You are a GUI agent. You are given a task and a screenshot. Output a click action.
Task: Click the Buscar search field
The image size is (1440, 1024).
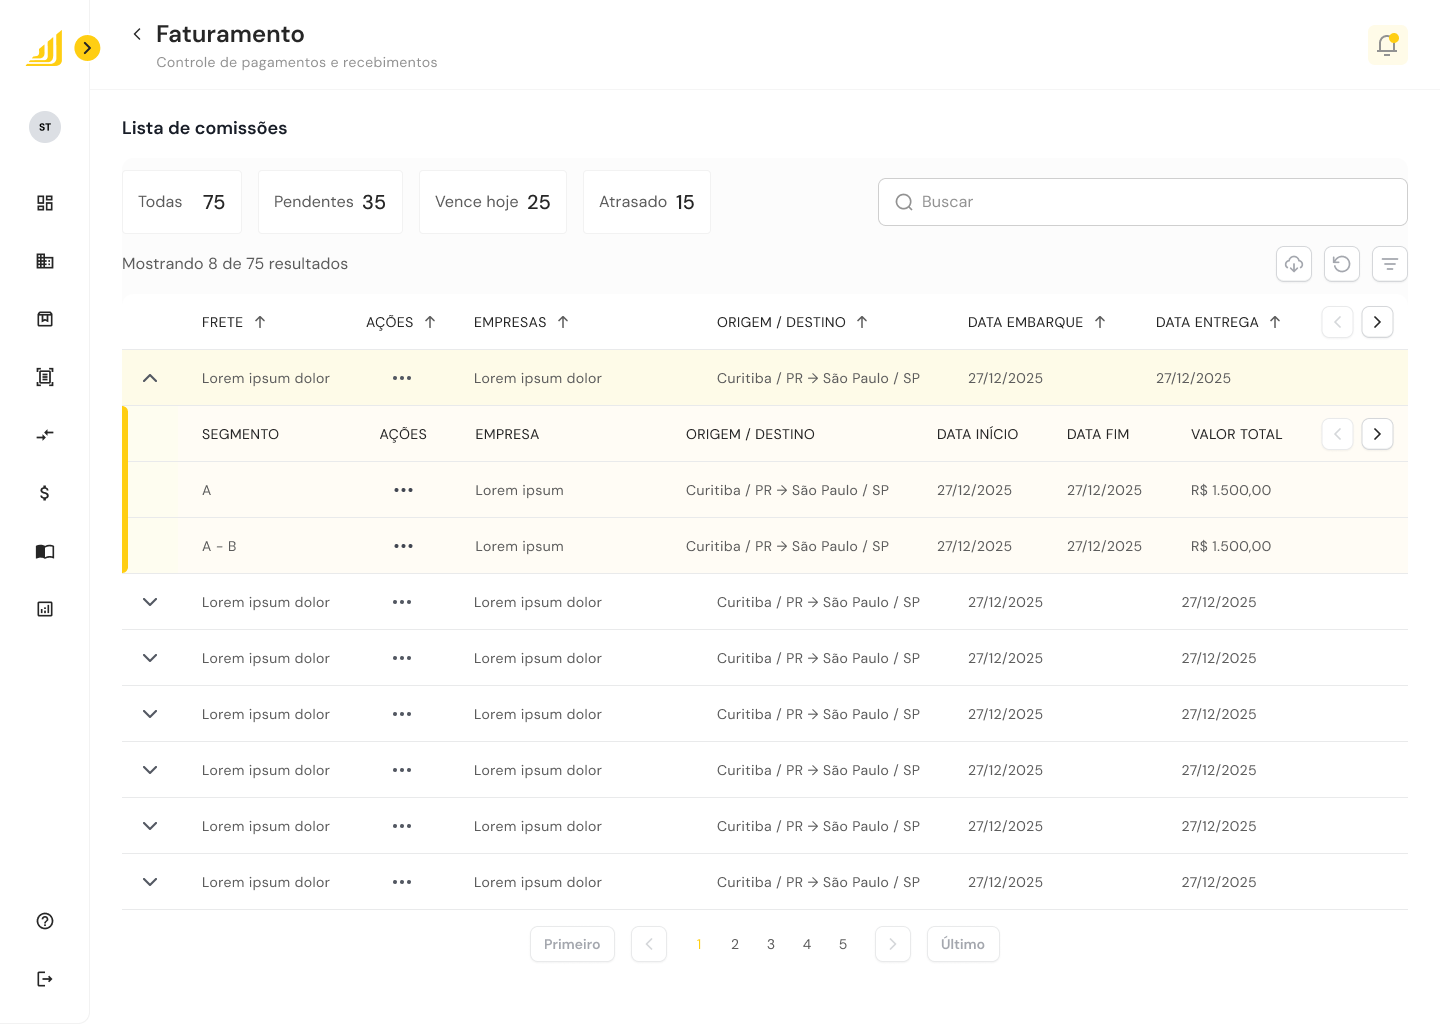tap(1142, 202)
